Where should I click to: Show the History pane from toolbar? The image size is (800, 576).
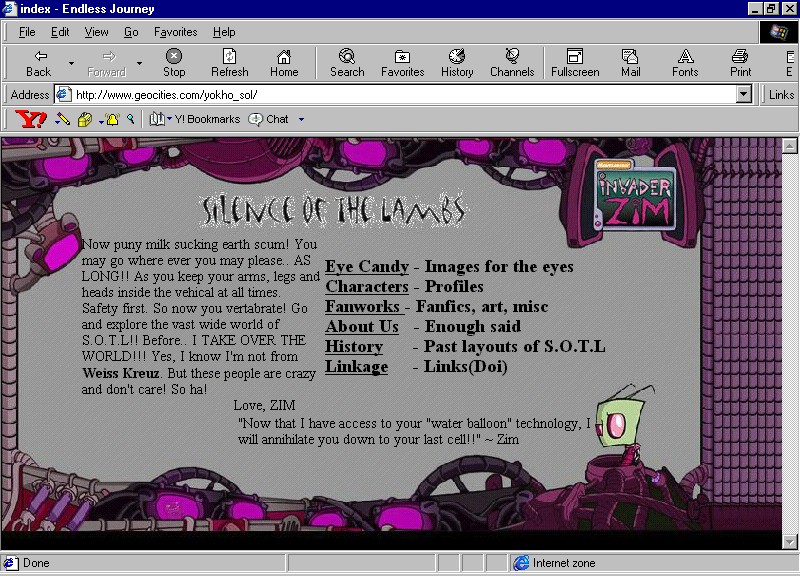(x=457, y=63)
